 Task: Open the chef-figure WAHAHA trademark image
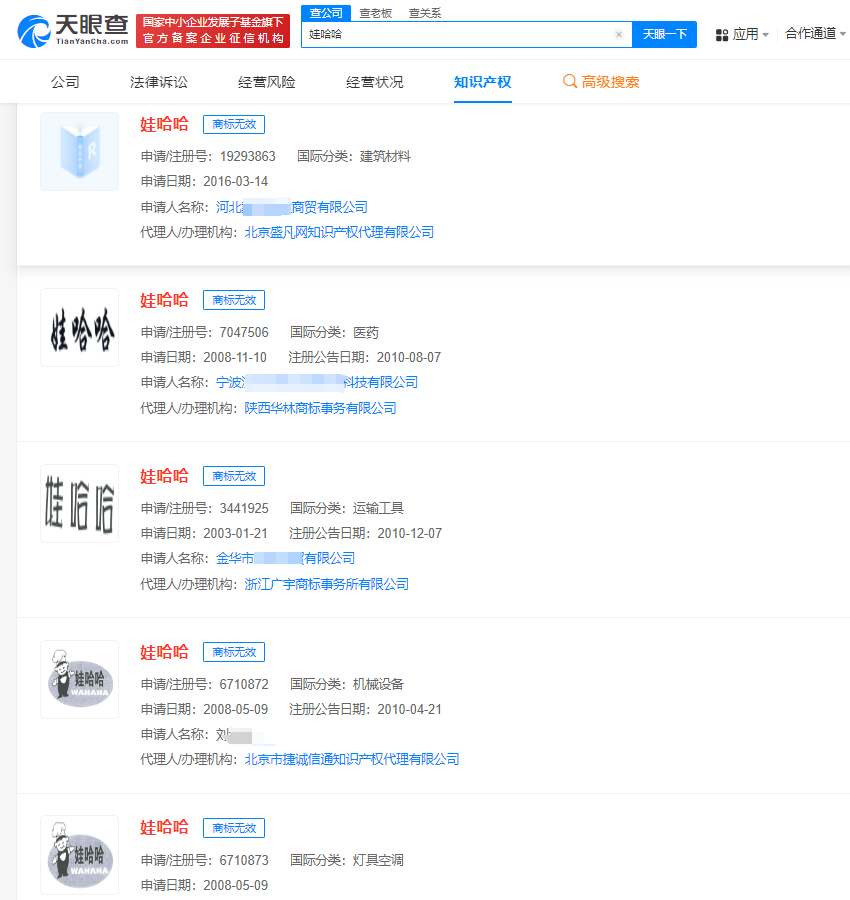79,679
